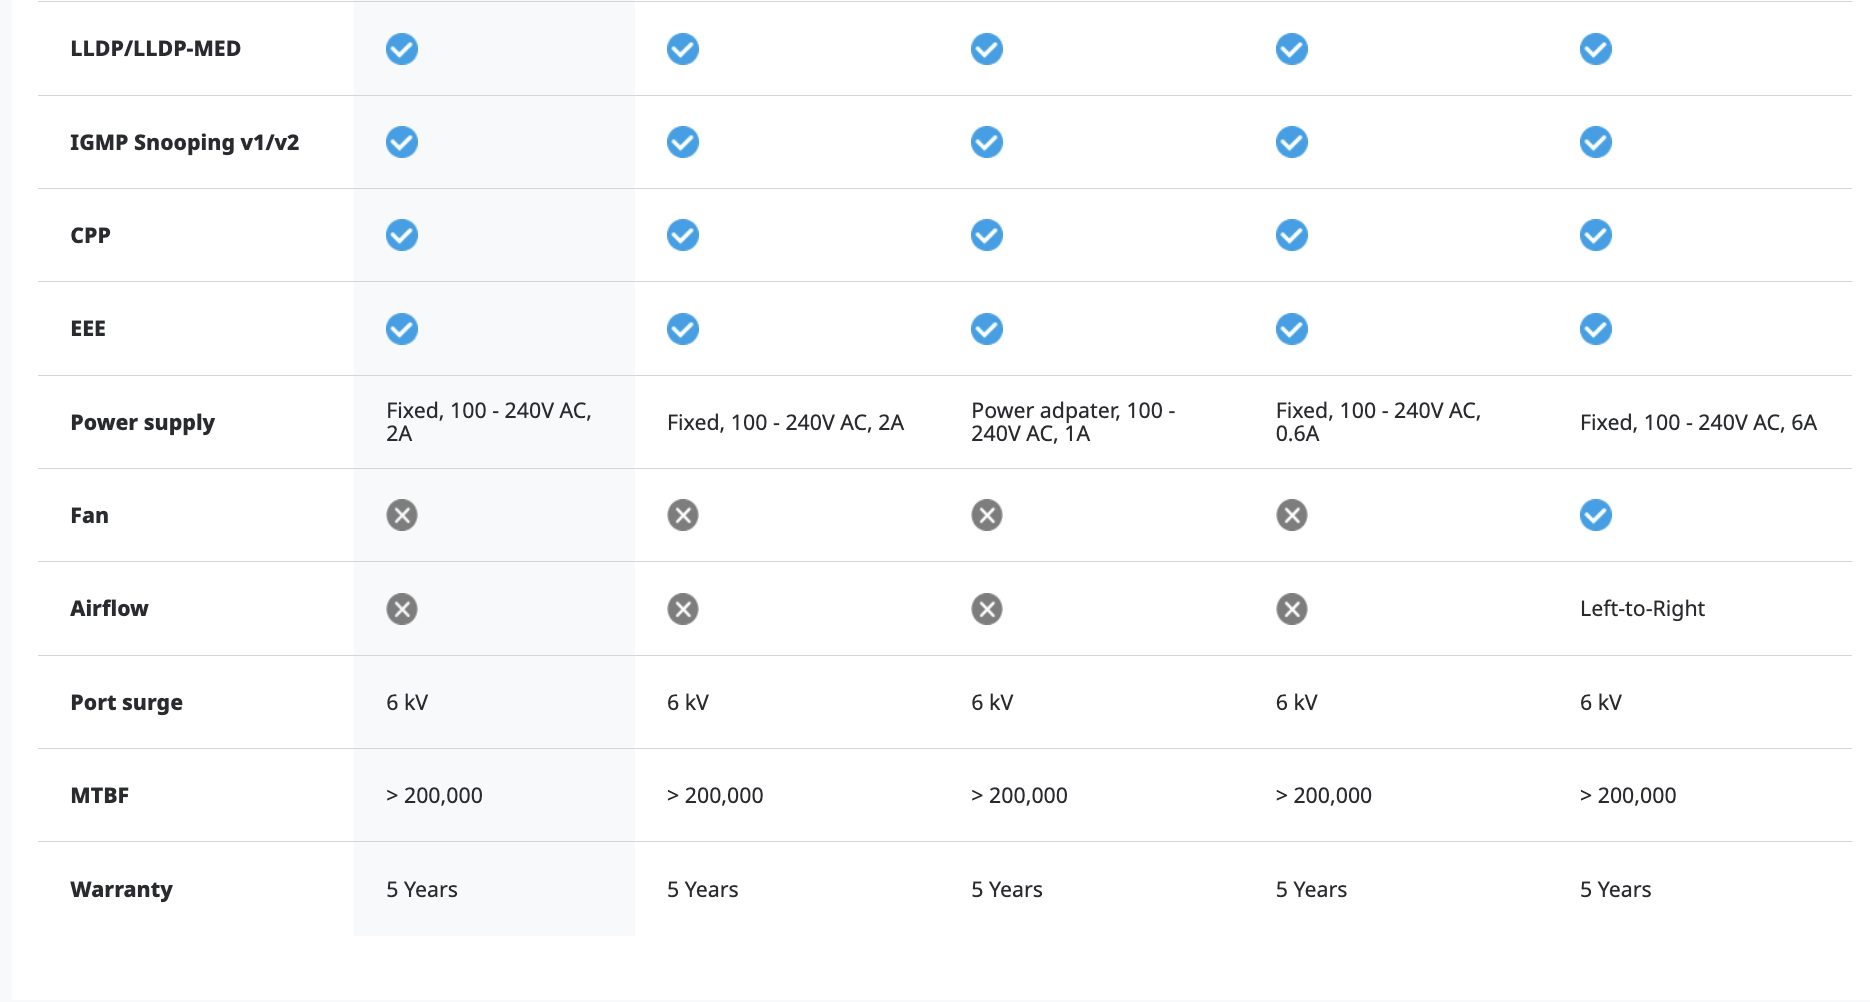Click the Fixed 100-240V AC 6A value

pos(1697,422)
